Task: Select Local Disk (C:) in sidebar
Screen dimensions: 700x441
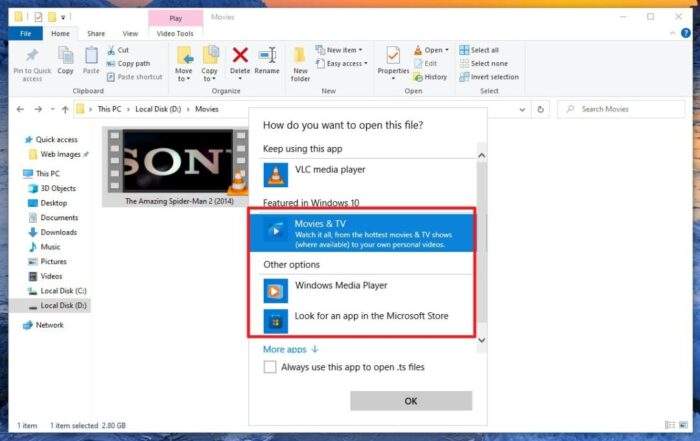Action: click(x=63, y=291)
